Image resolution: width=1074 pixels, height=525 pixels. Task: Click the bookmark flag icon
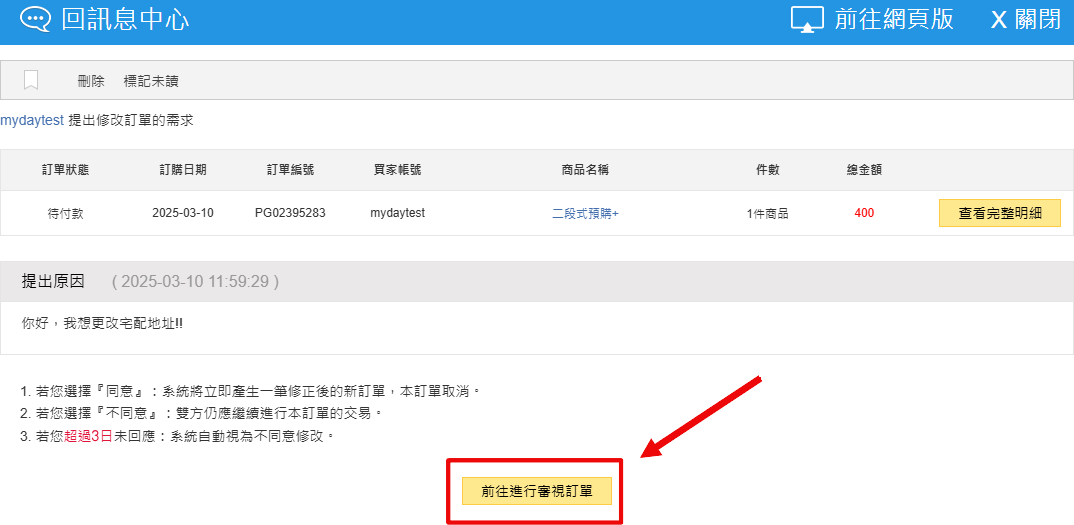point(31,80)
